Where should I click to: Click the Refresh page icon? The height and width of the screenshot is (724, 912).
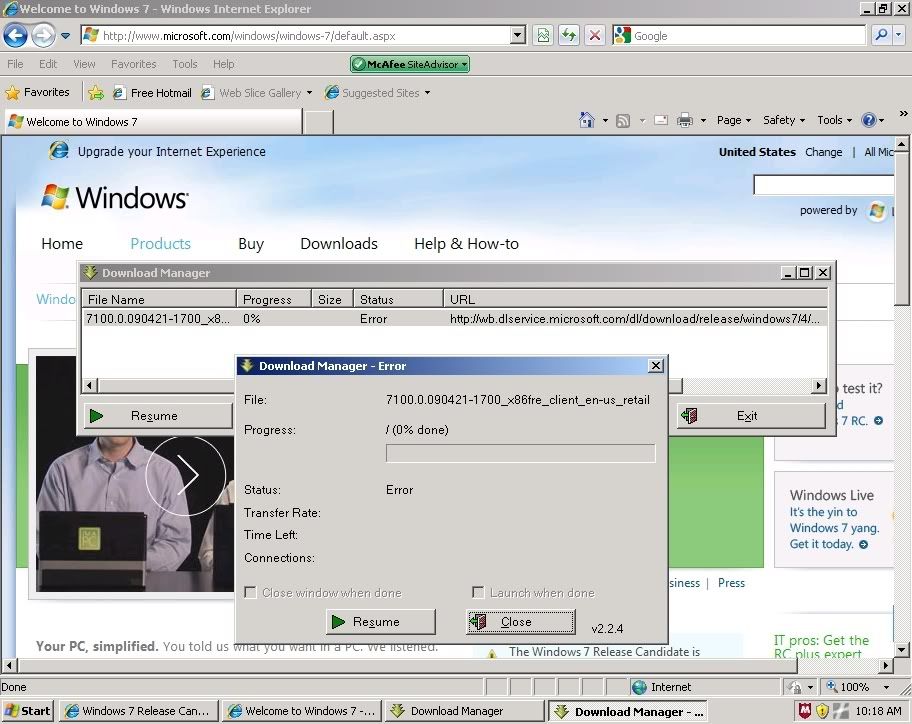point(568,36)
